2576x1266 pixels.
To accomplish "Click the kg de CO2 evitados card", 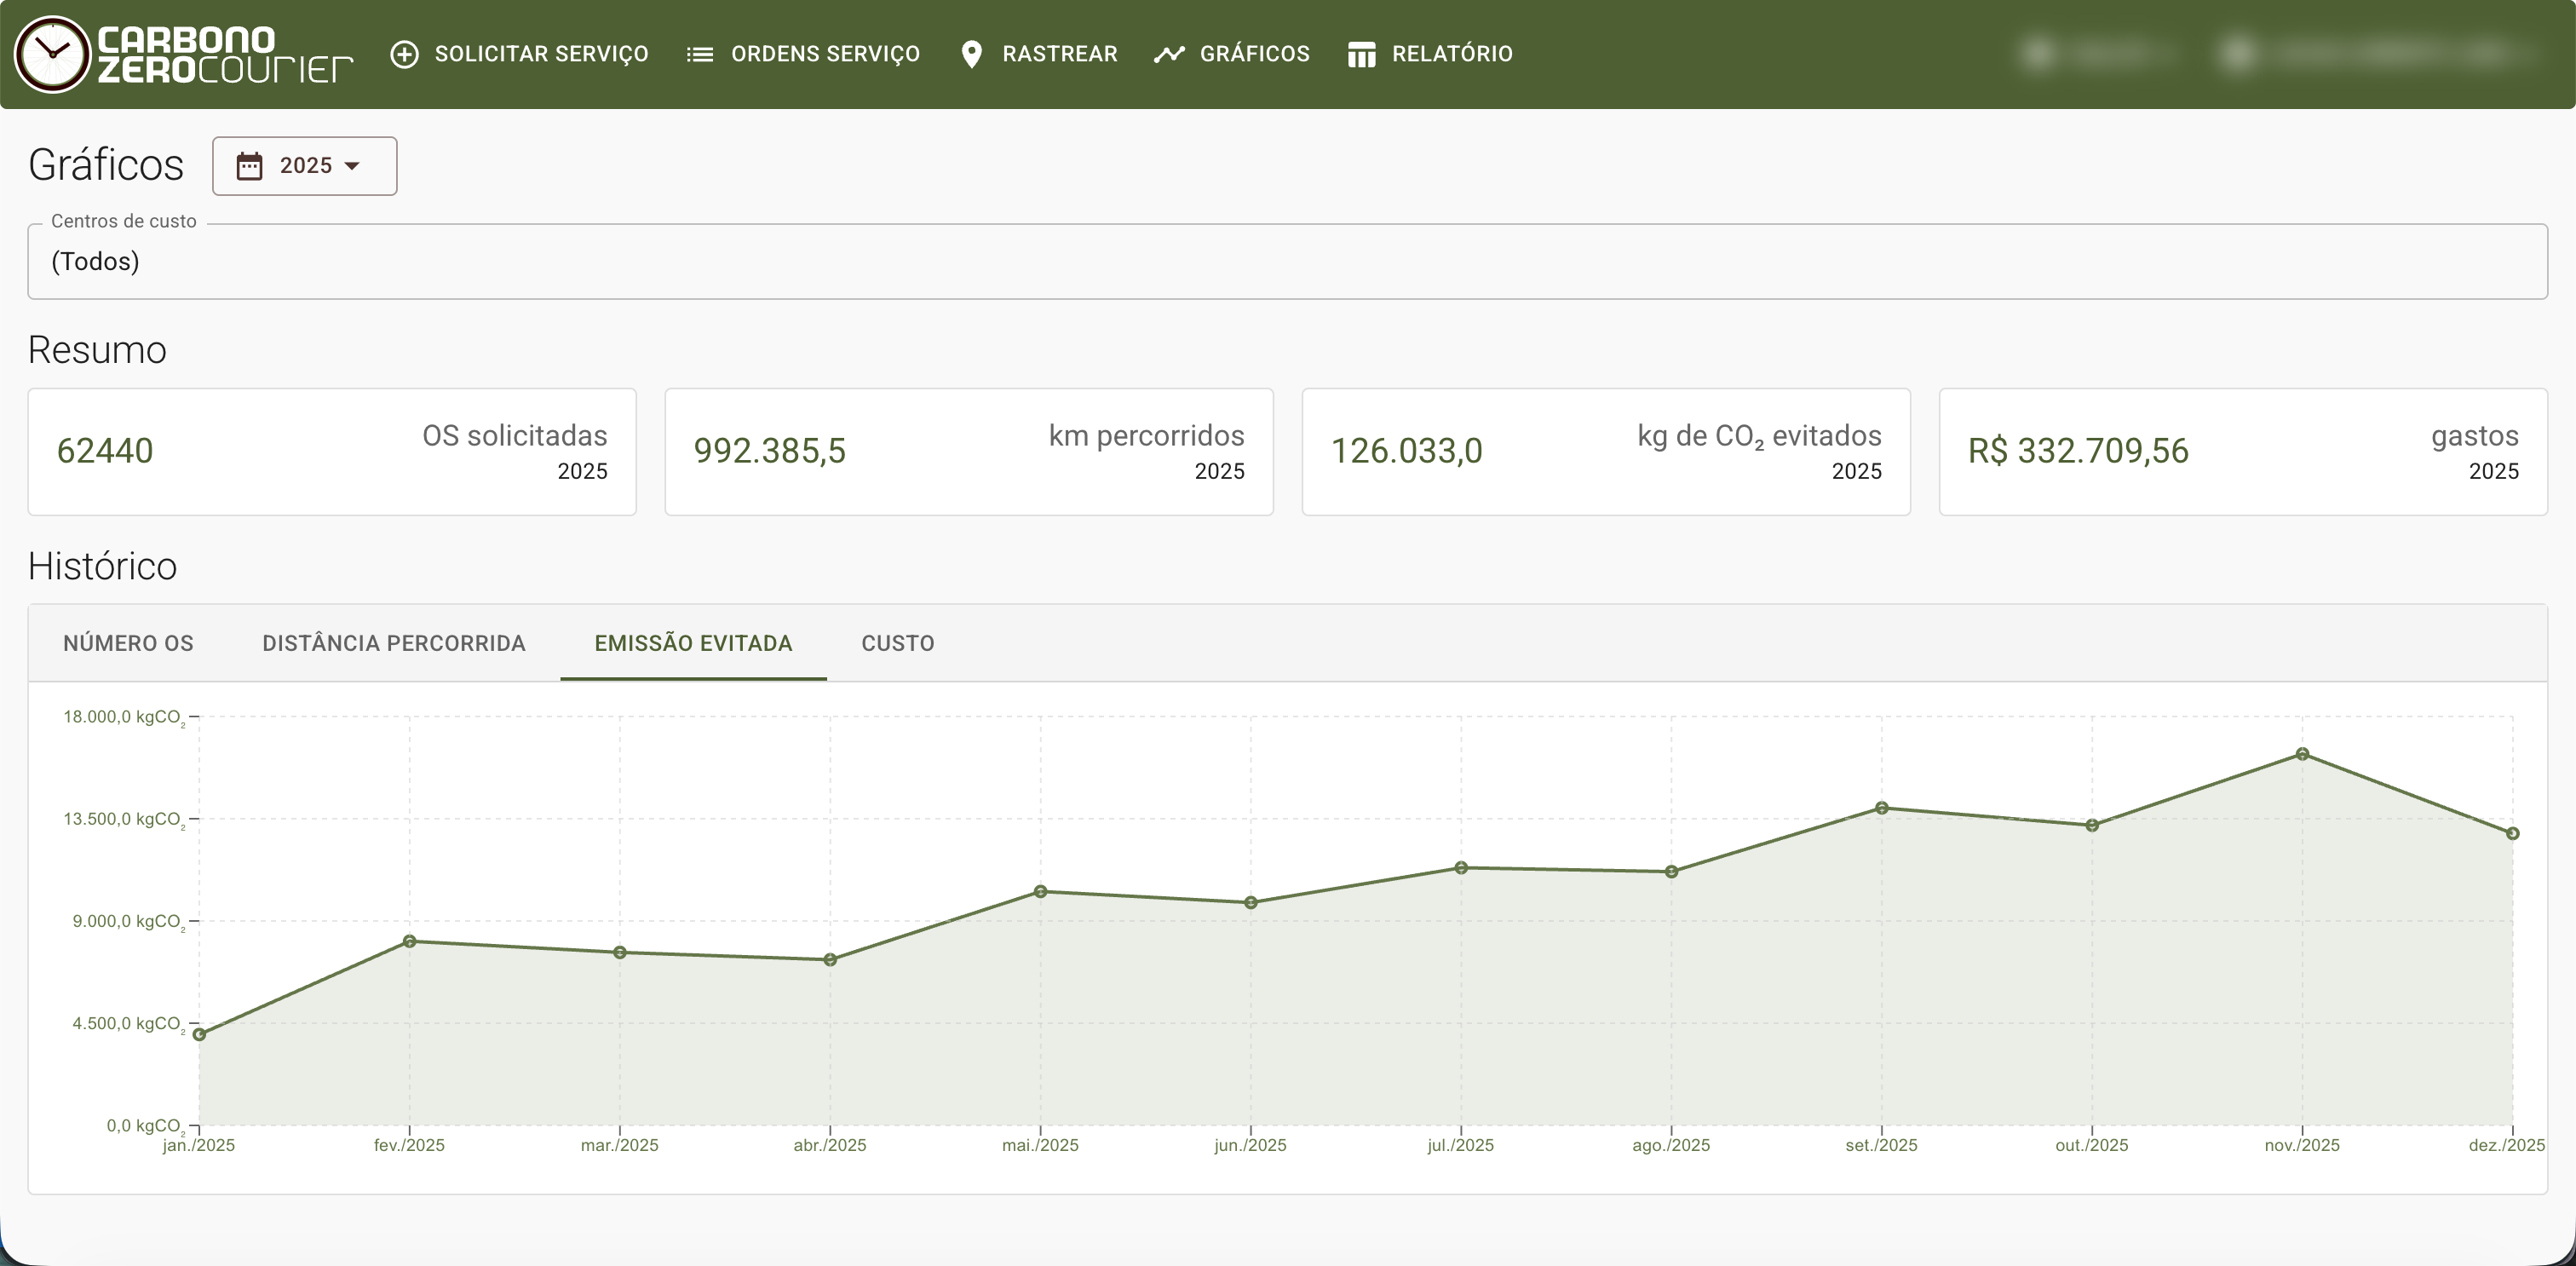I will pos(1606,451).
